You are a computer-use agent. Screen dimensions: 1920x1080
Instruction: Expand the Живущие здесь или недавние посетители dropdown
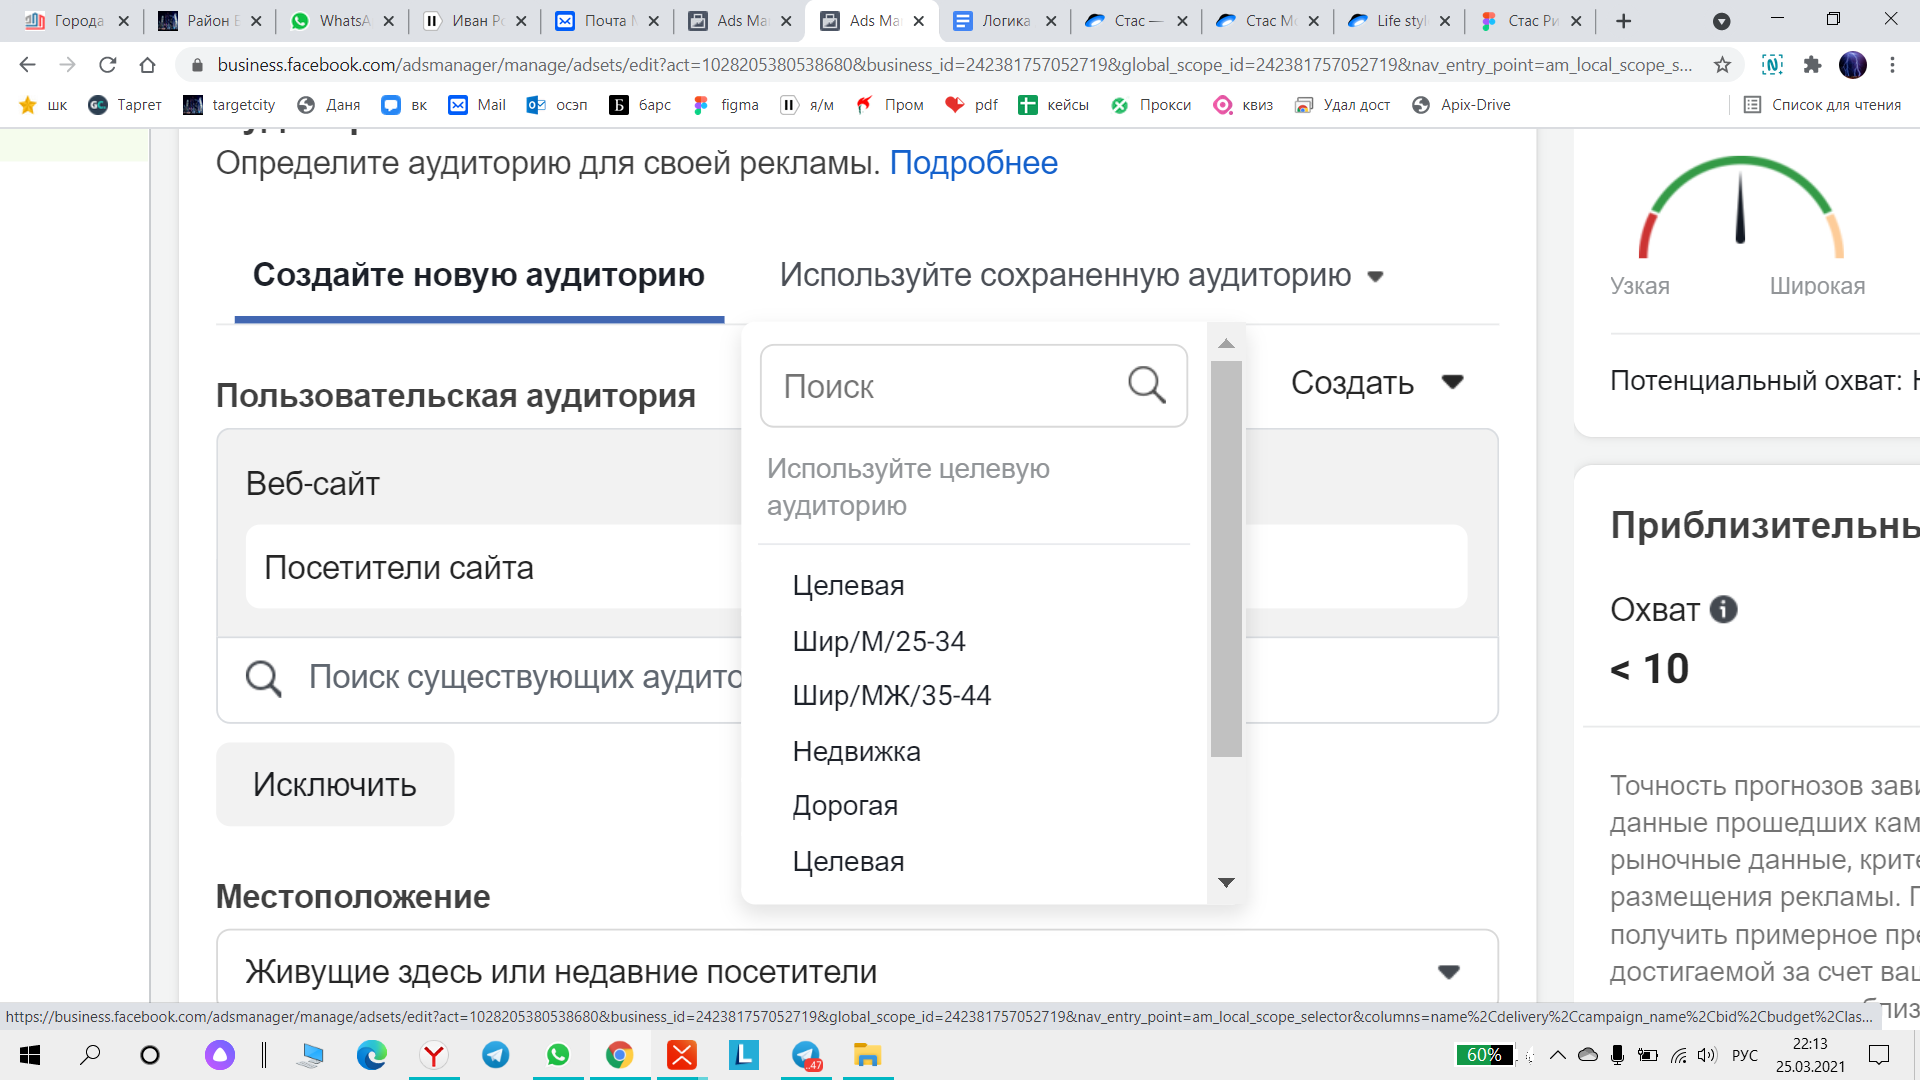coord(857,971)
